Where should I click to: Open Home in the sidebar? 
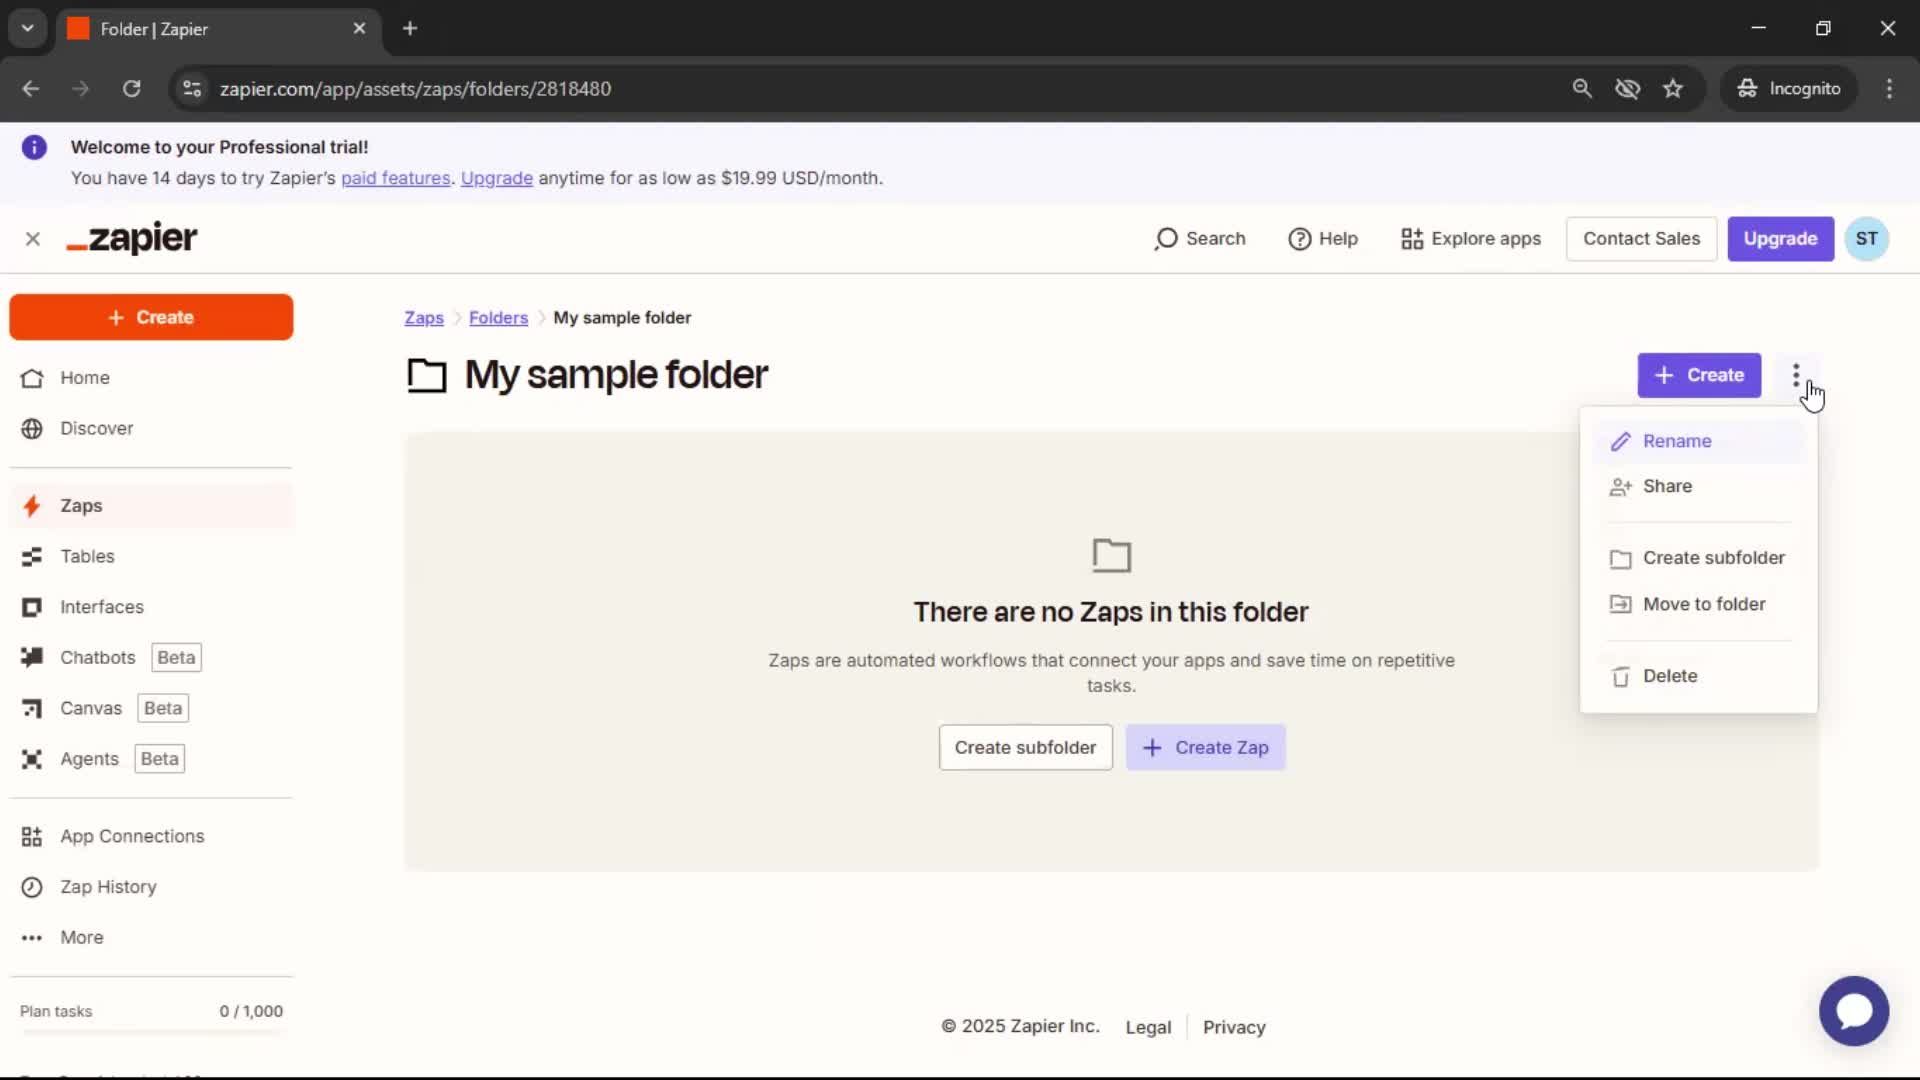(x=151, y=378)
